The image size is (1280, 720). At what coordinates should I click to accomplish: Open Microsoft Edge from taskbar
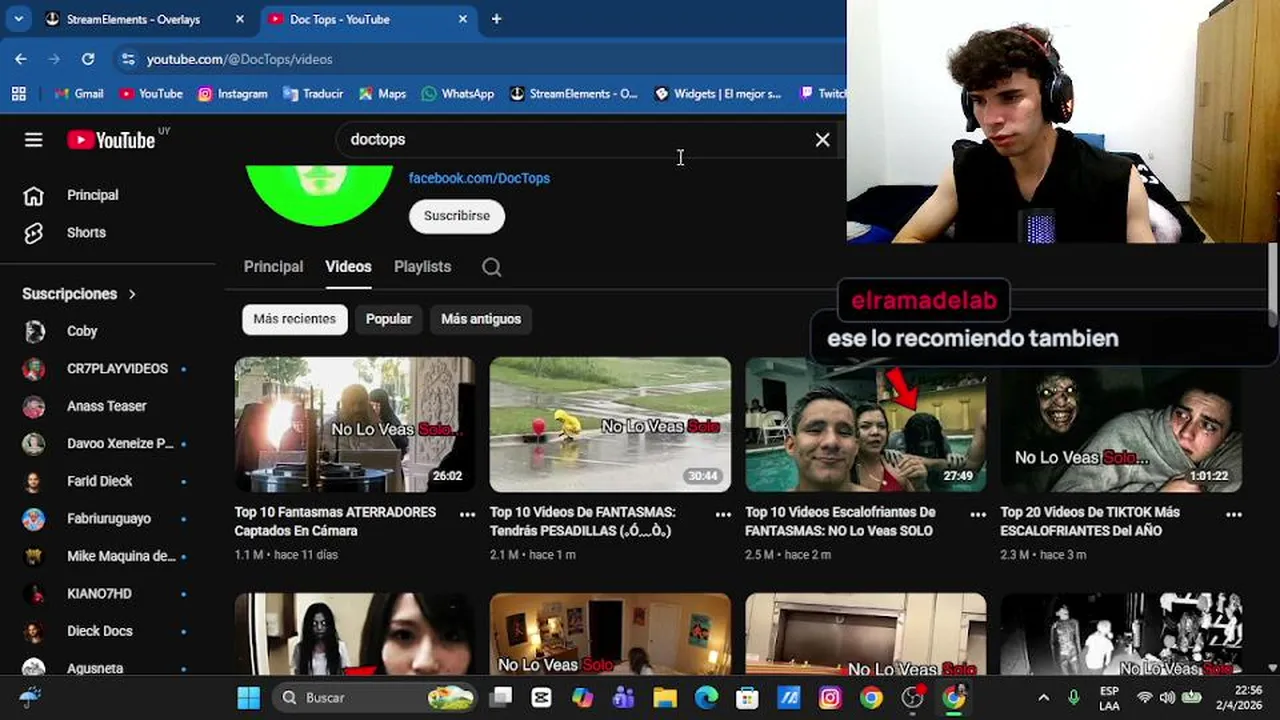[706, 698]
